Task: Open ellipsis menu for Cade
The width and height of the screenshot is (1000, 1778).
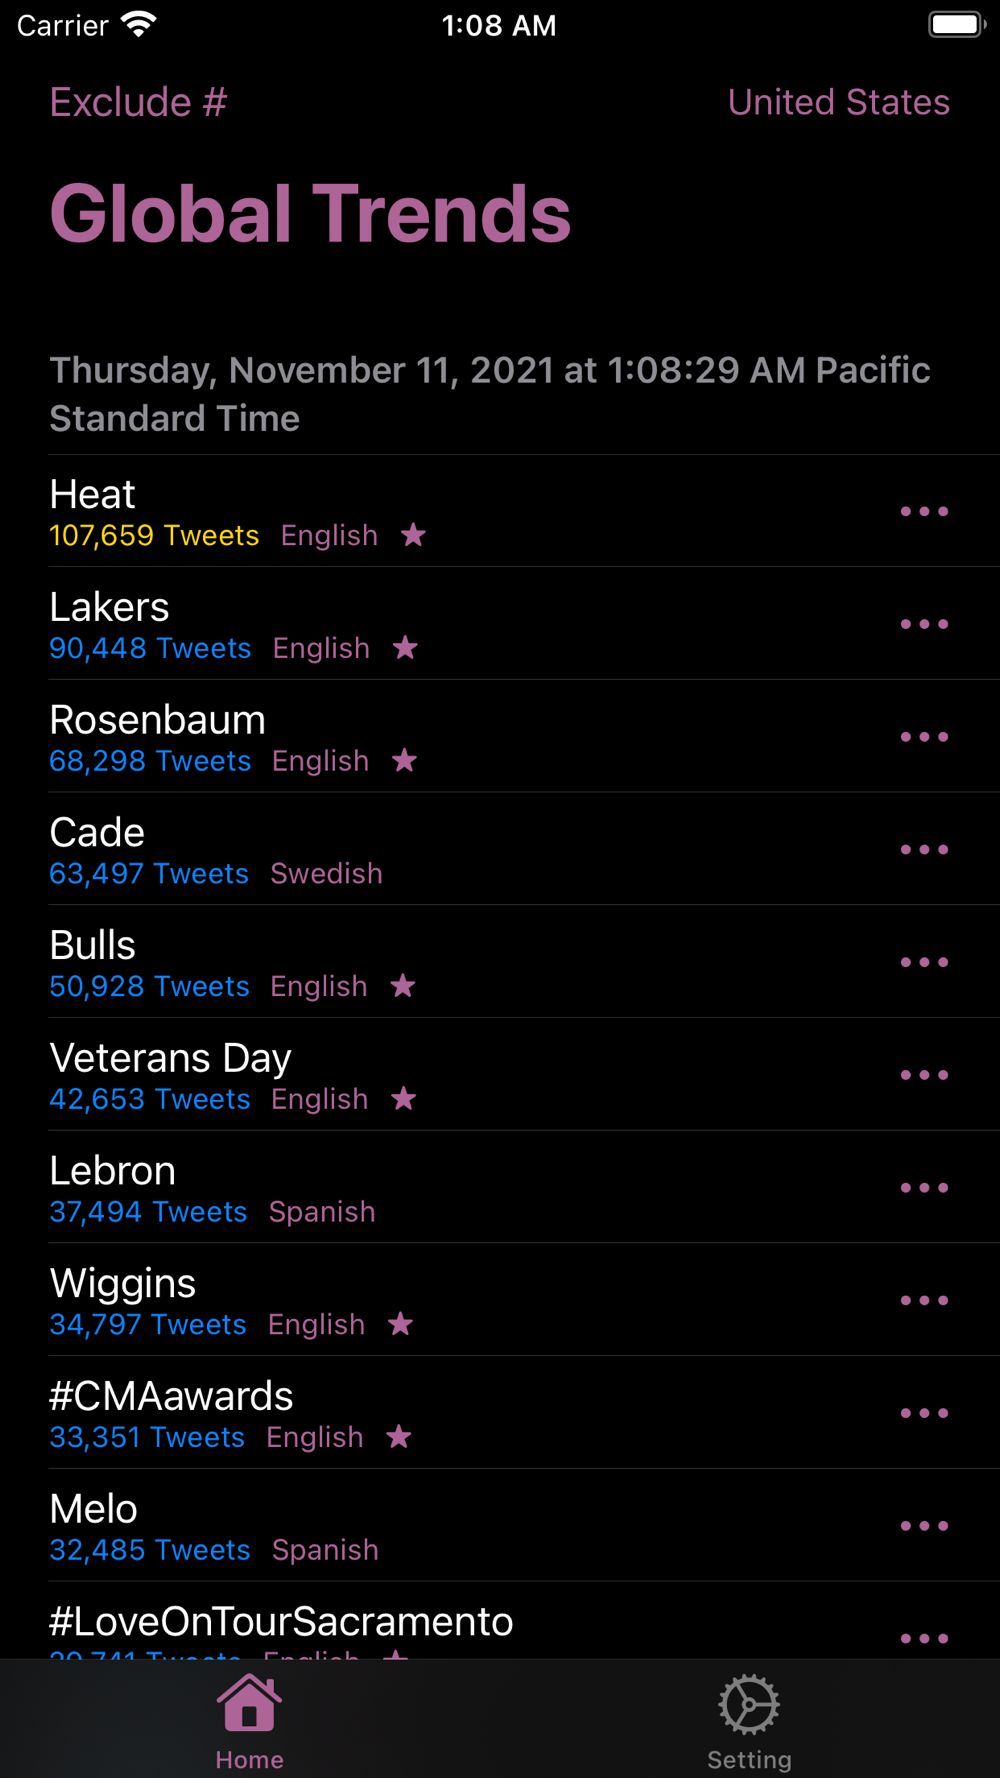Action: pyautogui.click(x=924, y=849)
